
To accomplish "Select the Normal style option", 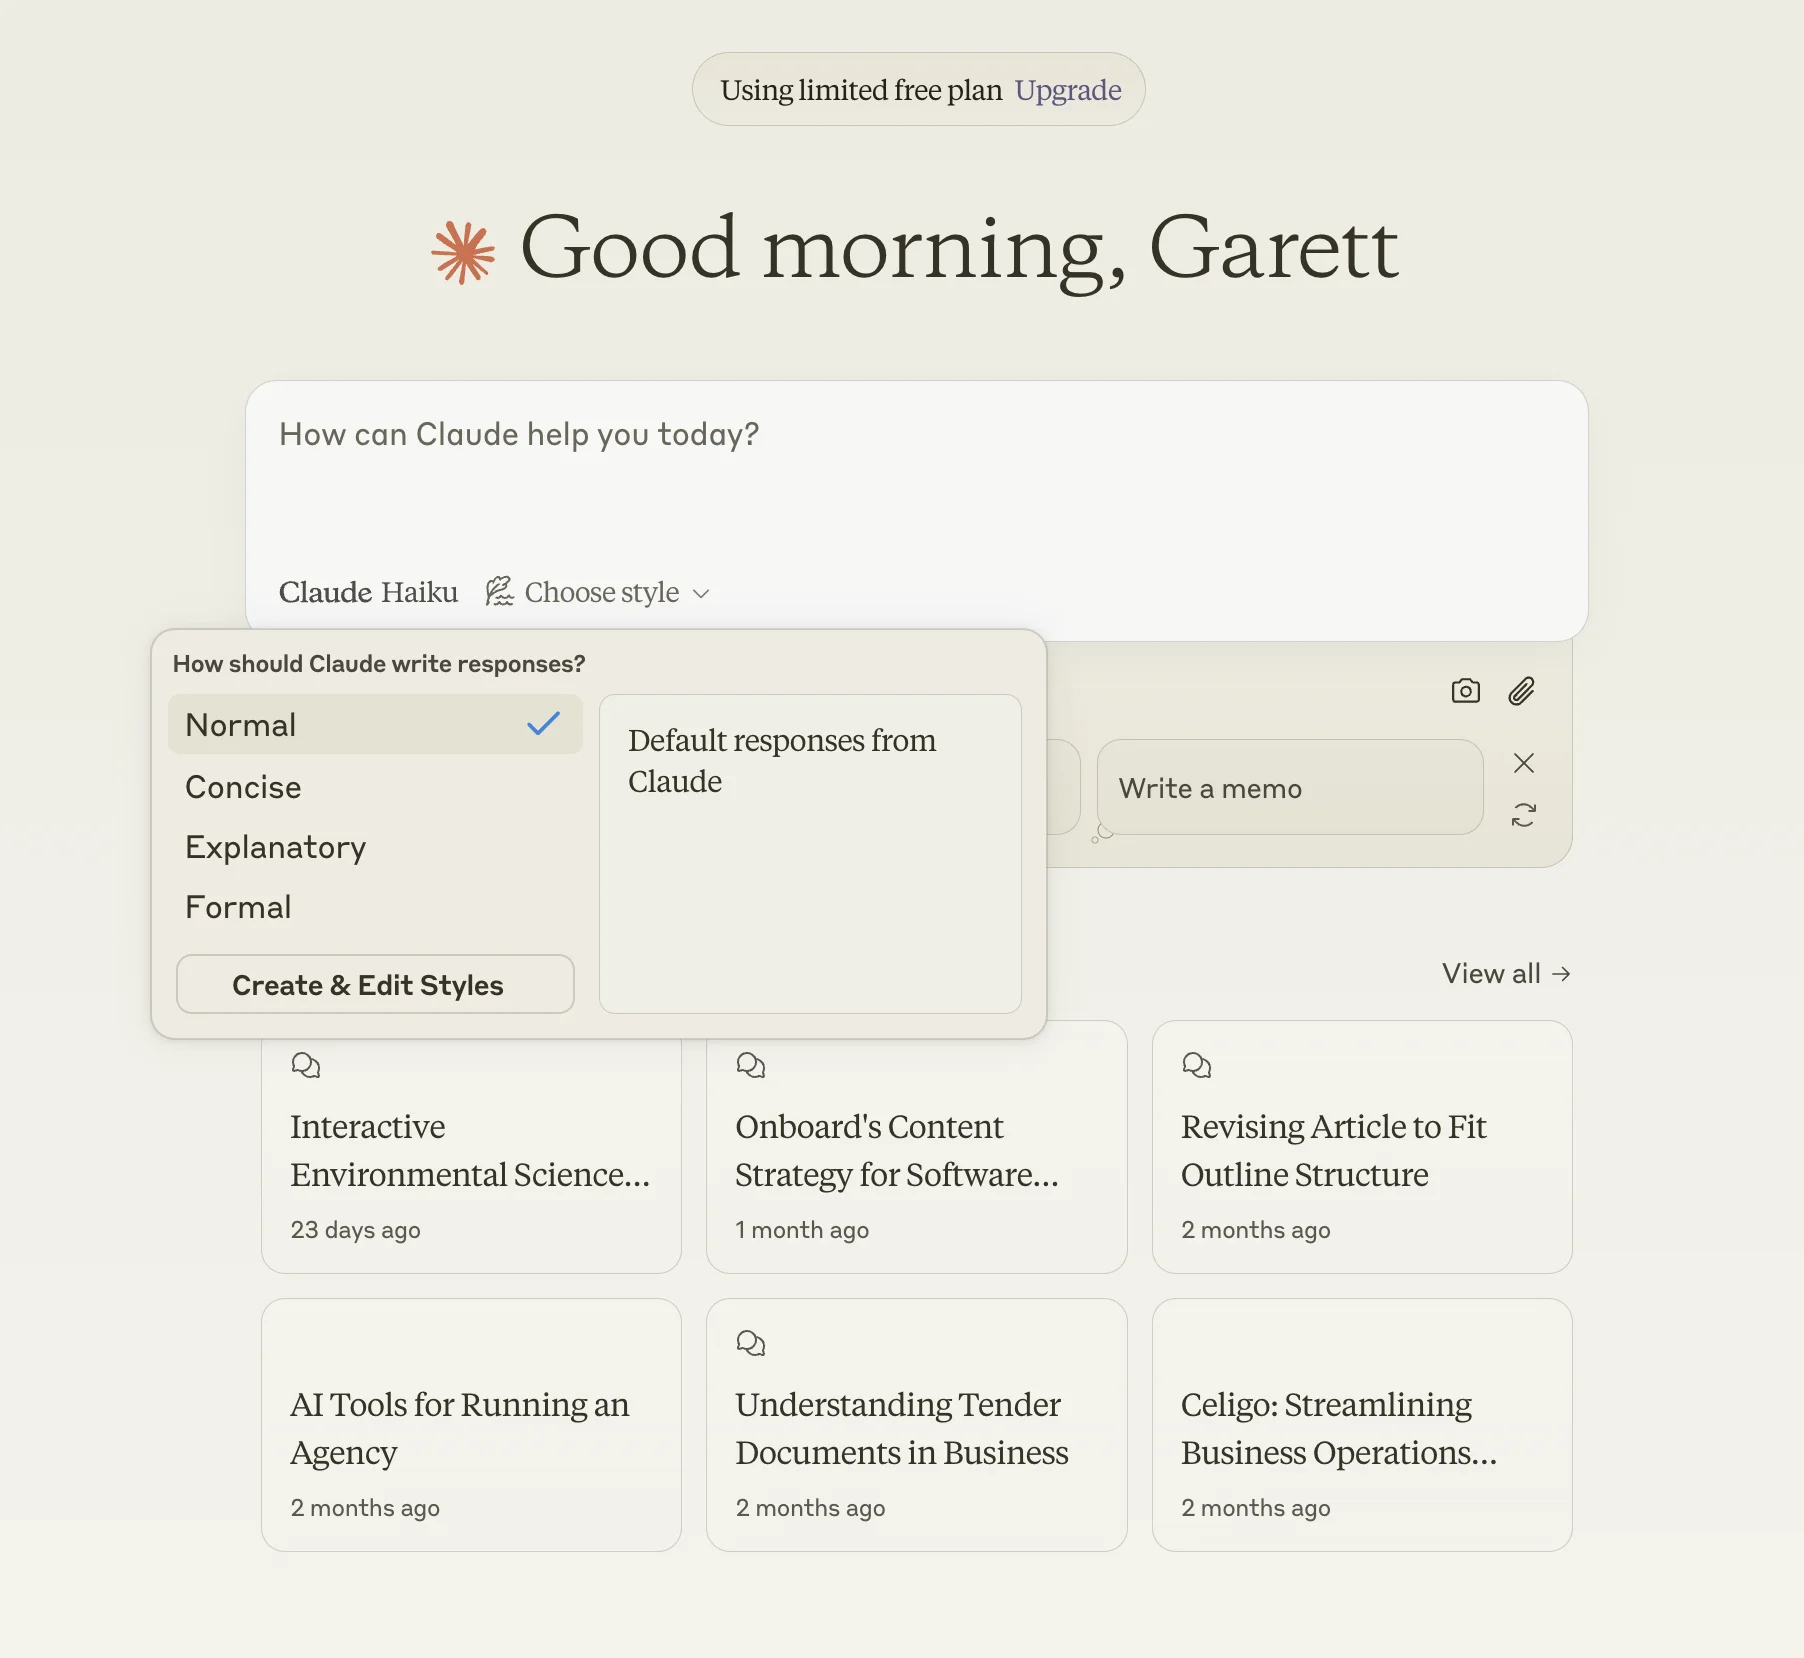I will coord(375,724).
